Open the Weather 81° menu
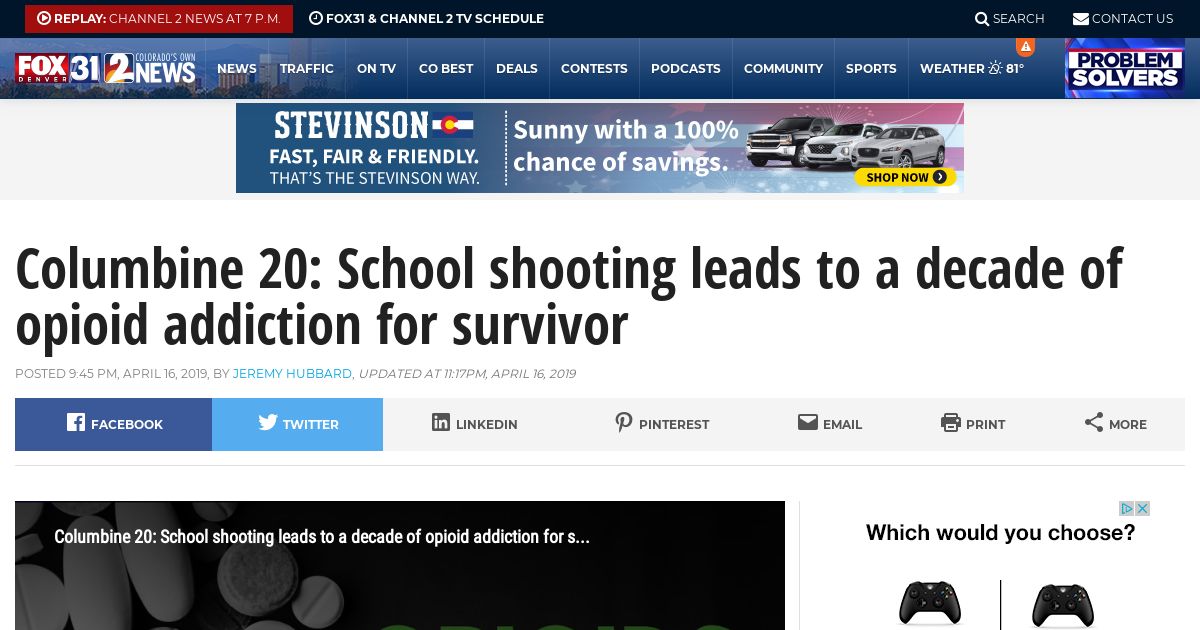 tap(972, 69)
